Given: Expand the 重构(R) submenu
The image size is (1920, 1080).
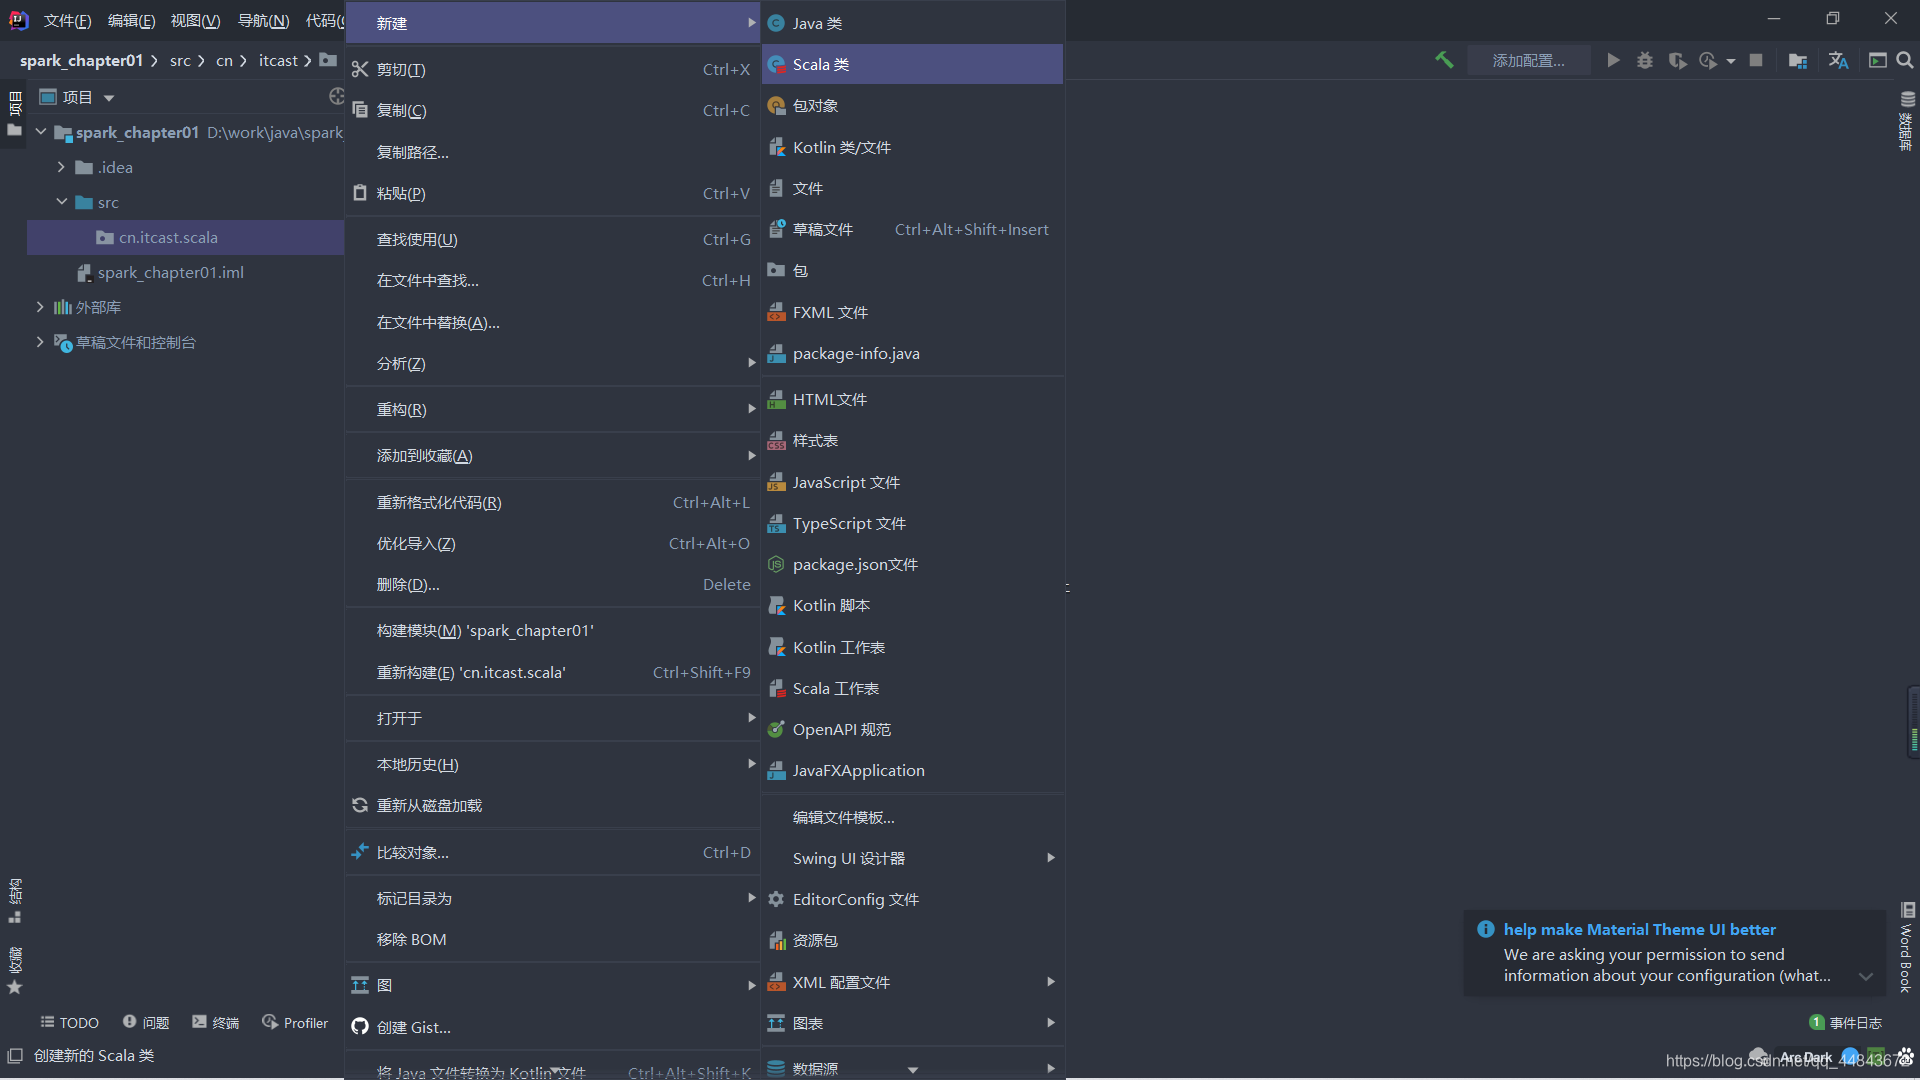Looking at the screenshot, I should [x=553, y=409].
